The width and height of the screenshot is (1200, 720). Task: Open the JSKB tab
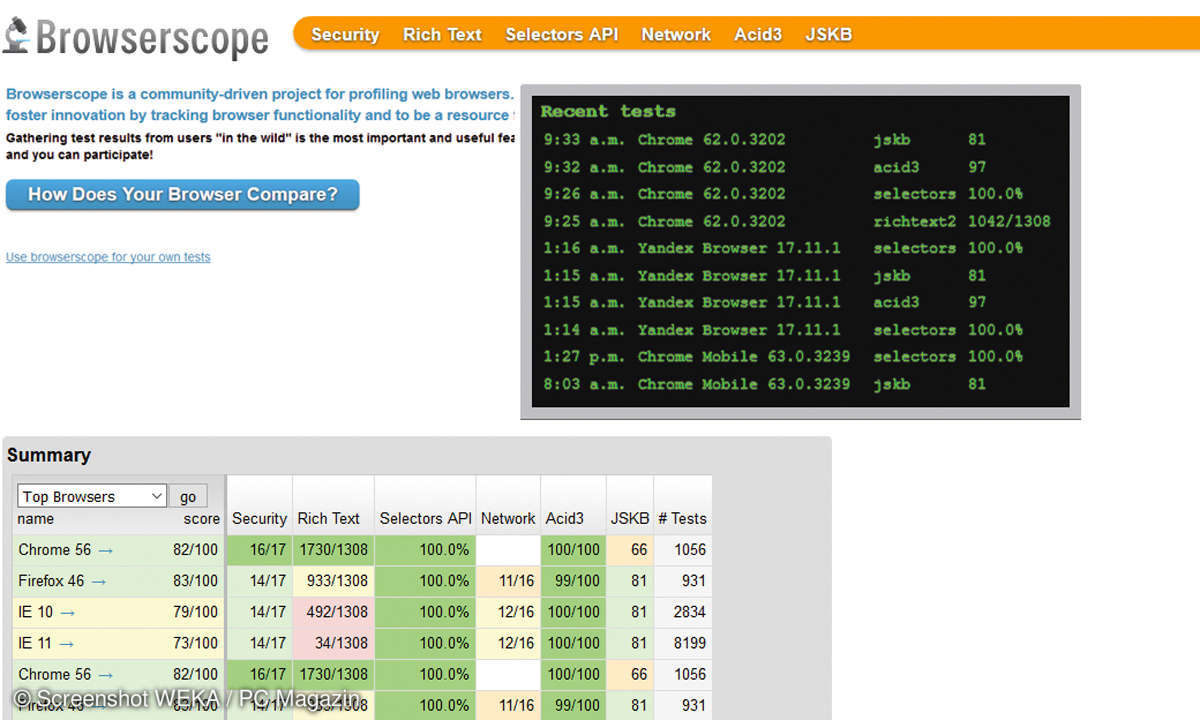pos(829,34)
